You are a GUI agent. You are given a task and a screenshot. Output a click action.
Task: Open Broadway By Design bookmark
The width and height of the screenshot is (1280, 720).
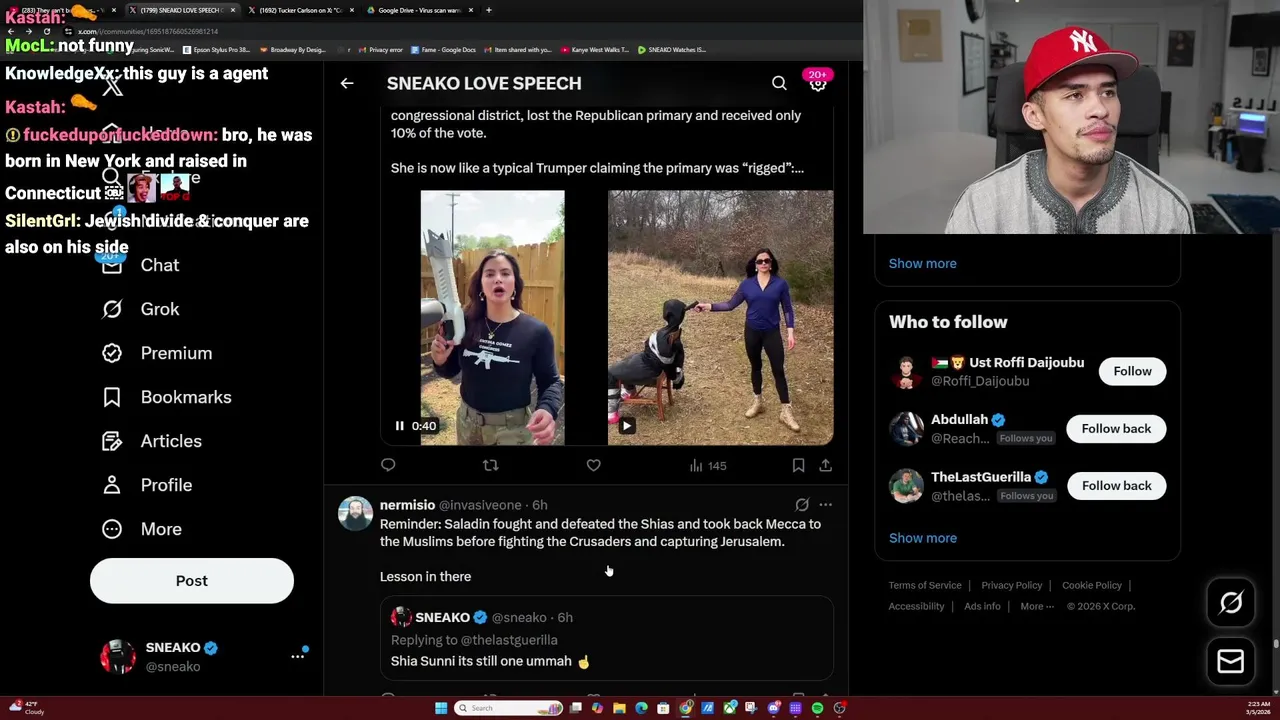coord(292,49)
